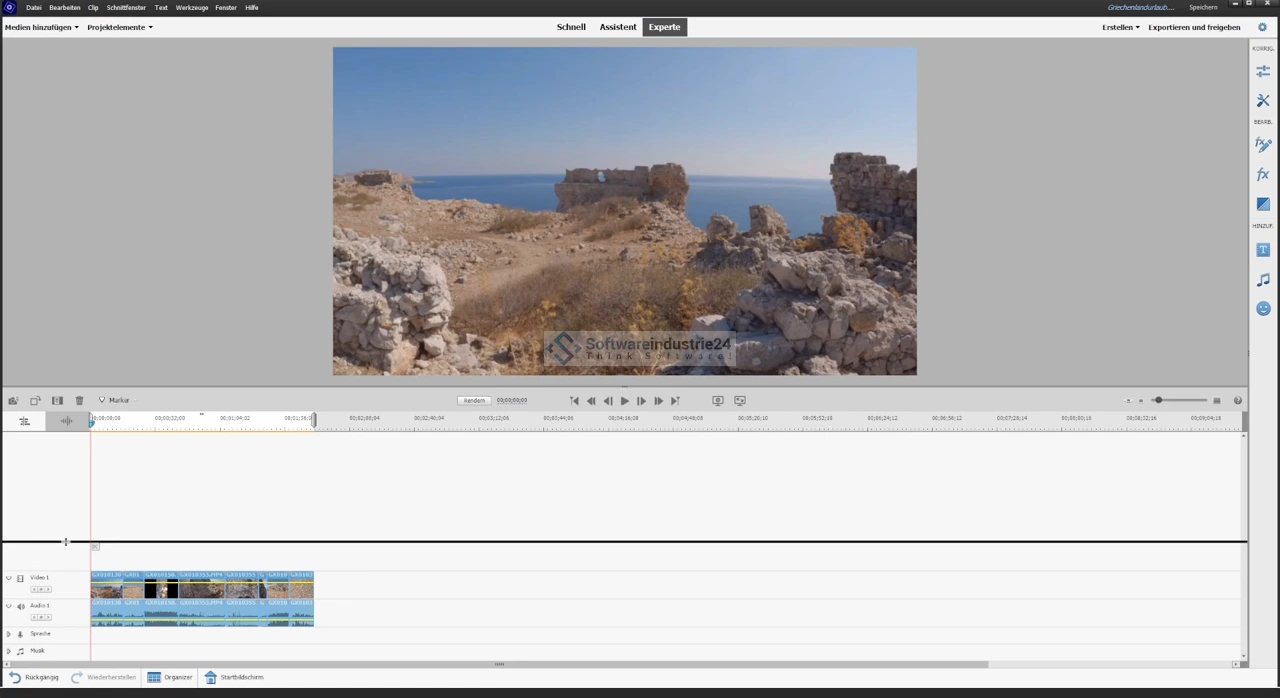The width and height of the screenshot is (1280, 698).
Task: Open the Tools wrench icon panel
Action: coord(1263,101)
